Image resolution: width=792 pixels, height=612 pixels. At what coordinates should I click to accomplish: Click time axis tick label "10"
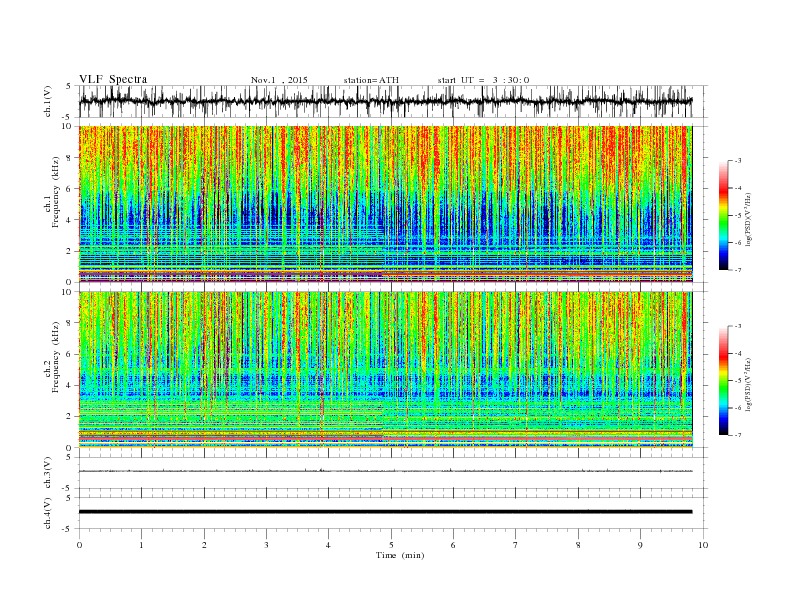point(703,545)
